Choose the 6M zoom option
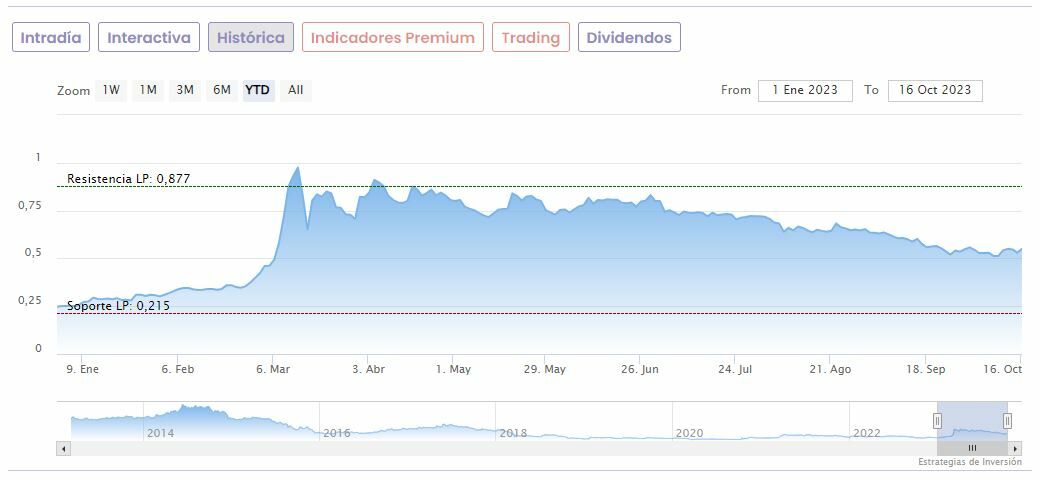This screenshot has height=480, width=1040. pos(221,90)
